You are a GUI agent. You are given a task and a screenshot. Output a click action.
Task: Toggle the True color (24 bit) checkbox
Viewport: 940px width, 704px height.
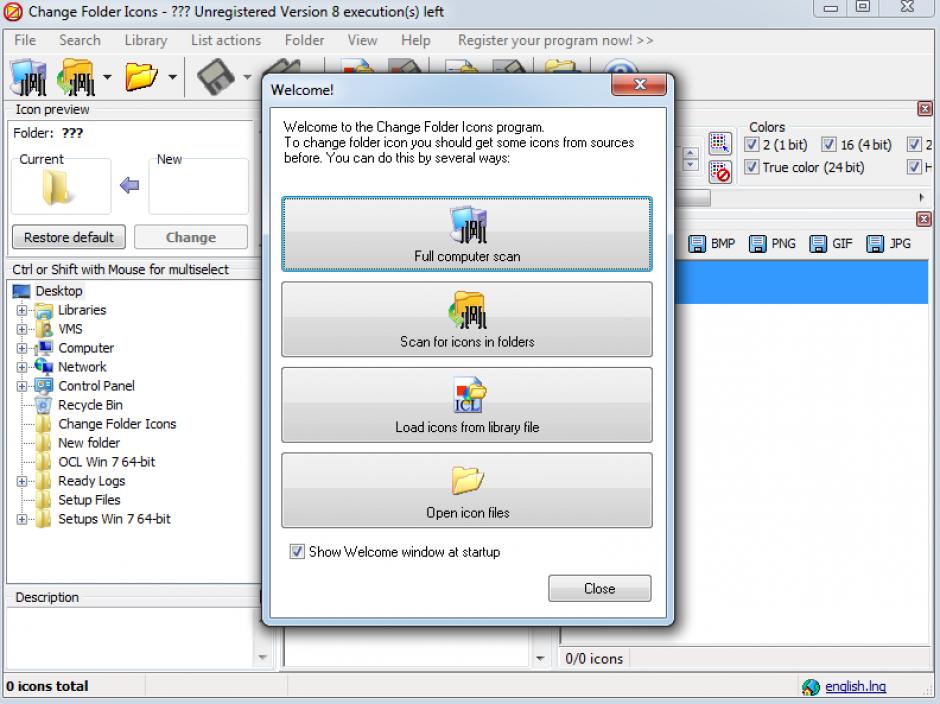(x=752, y=167)
